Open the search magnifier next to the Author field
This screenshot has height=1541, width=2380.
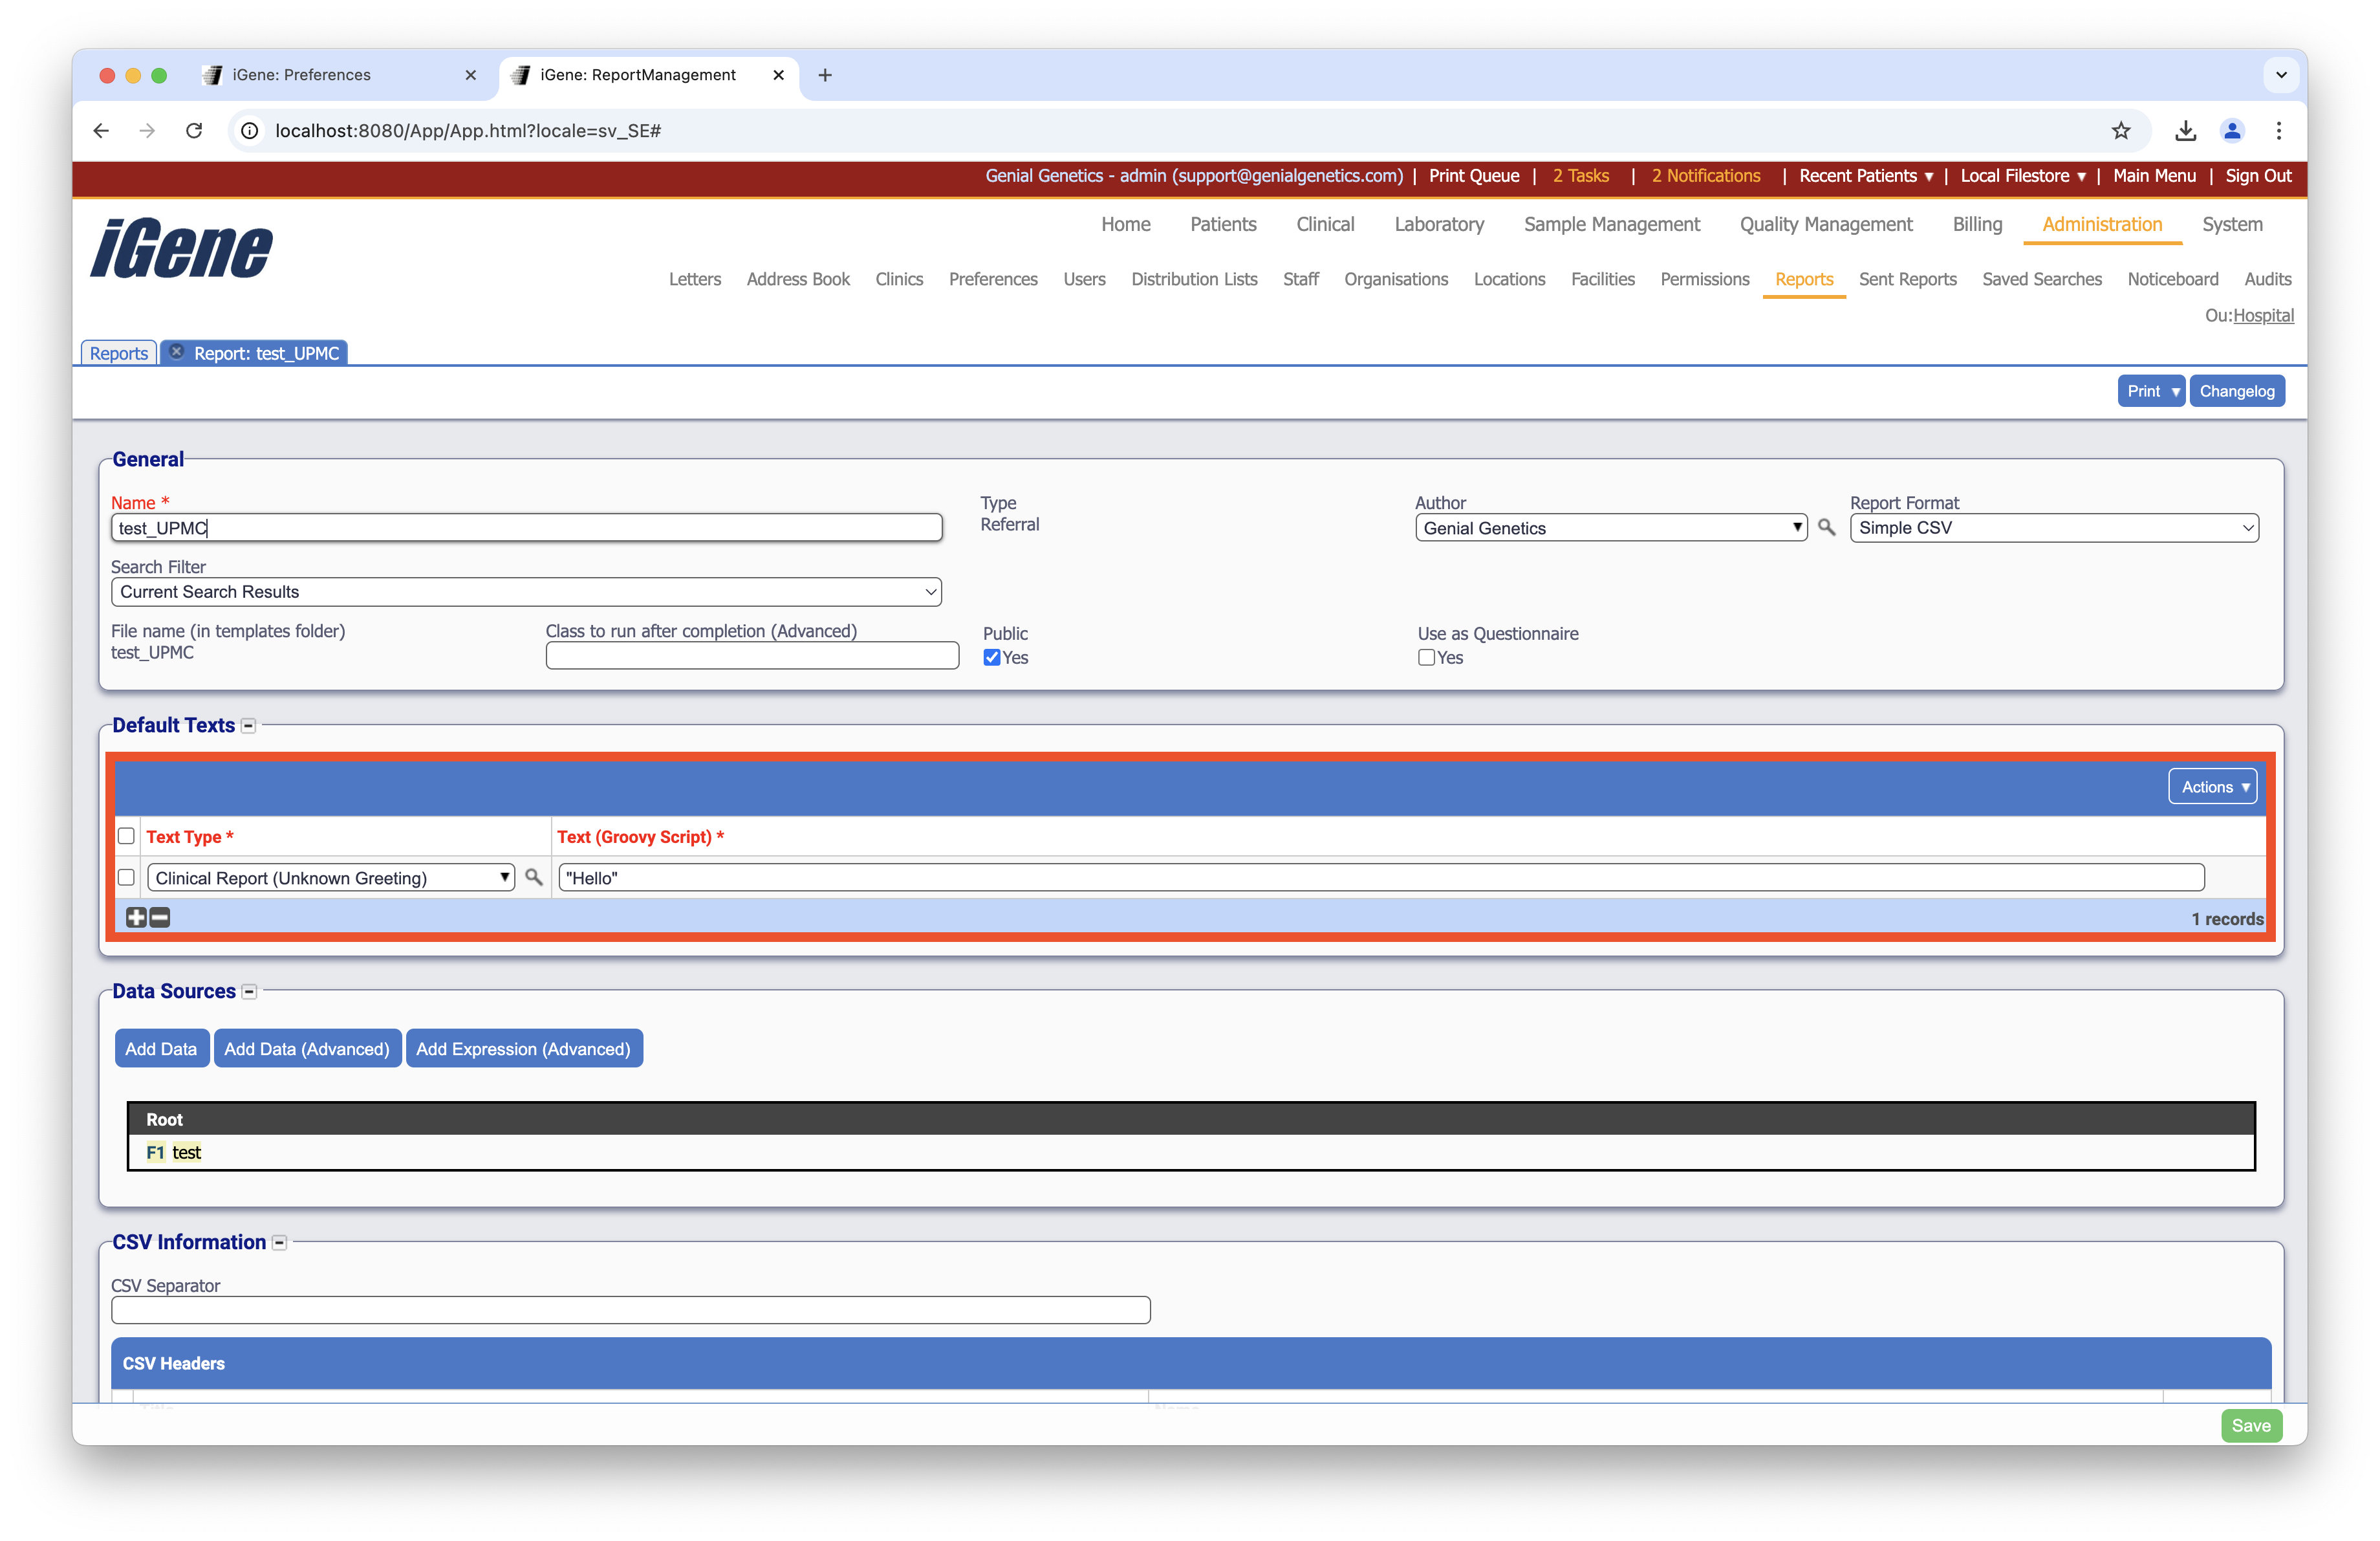[1826, 527]
